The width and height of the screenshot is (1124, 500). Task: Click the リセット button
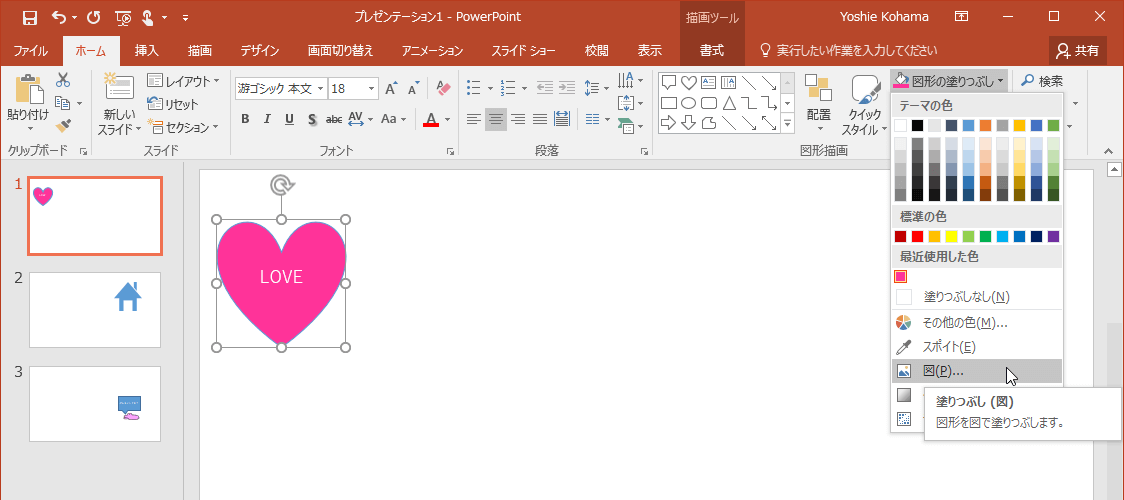tap(173, 104)
